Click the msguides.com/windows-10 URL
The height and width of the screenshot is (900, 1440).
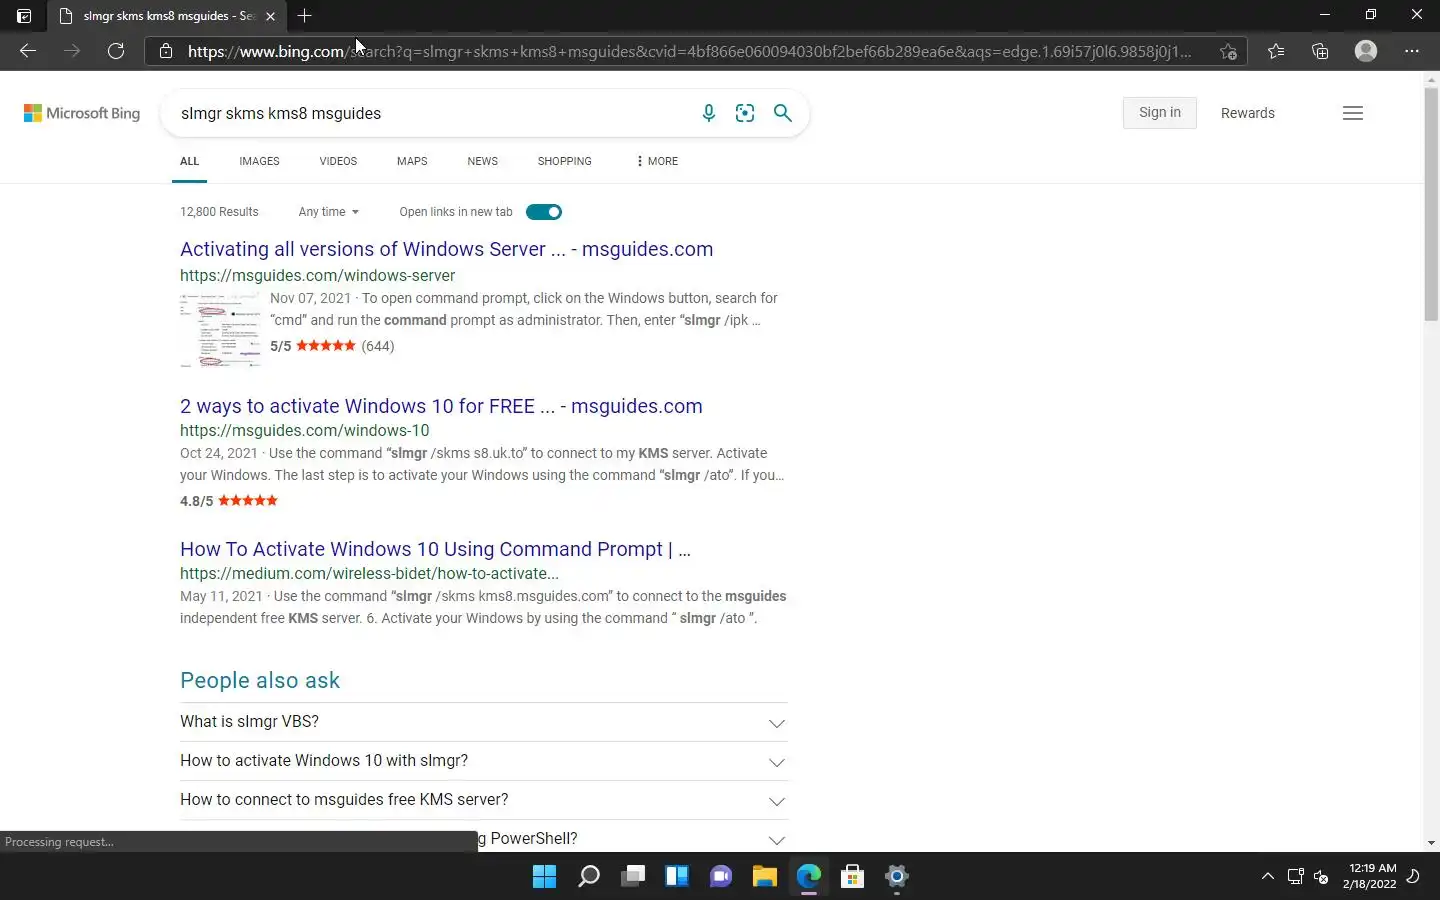304,430
